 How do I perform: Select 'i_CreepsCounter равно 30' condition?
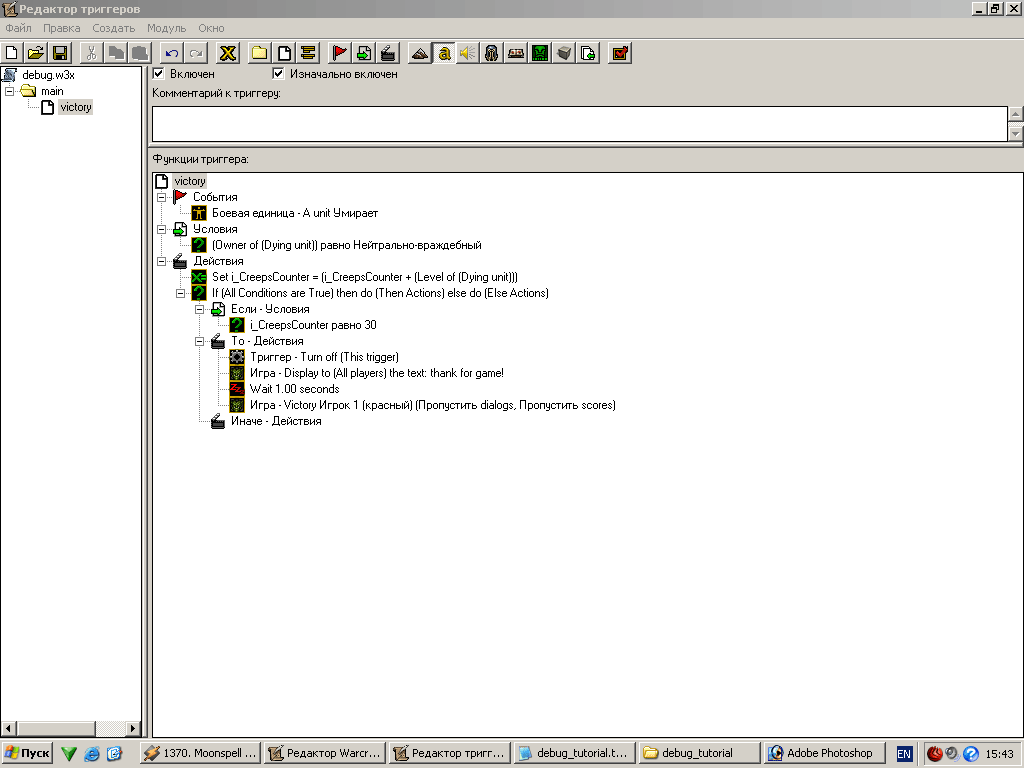313,325
